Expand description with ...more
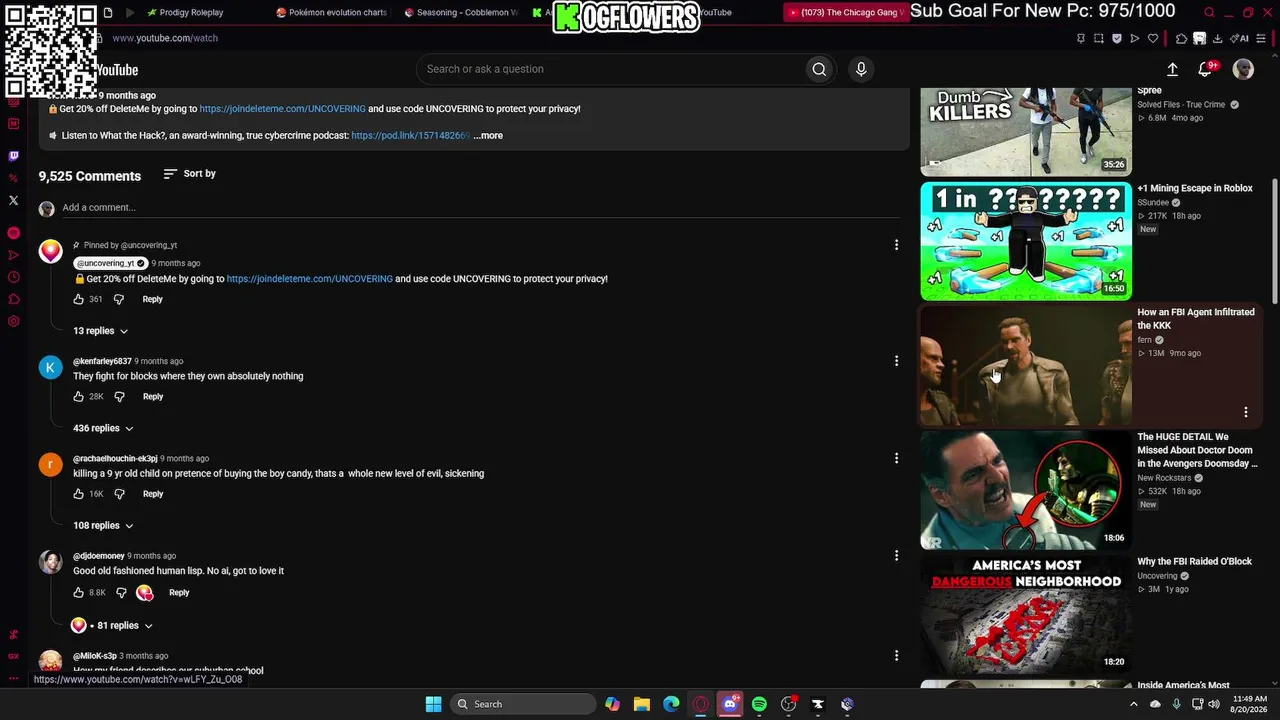Viewport: 1280px width, 720px height. click(x=488, y=136)
